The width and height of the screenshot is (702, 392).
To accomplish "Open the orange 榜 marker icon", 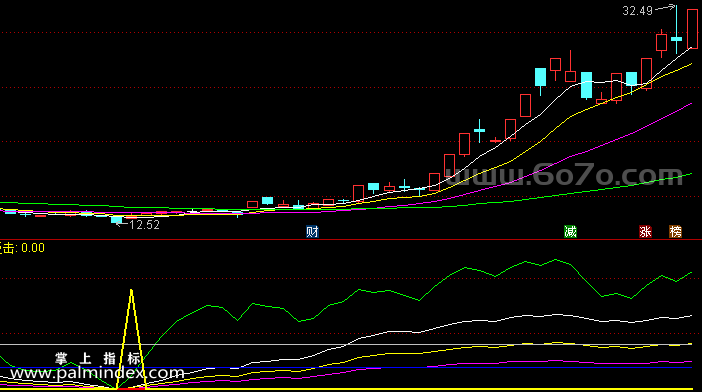I will [x=675, y=232].
